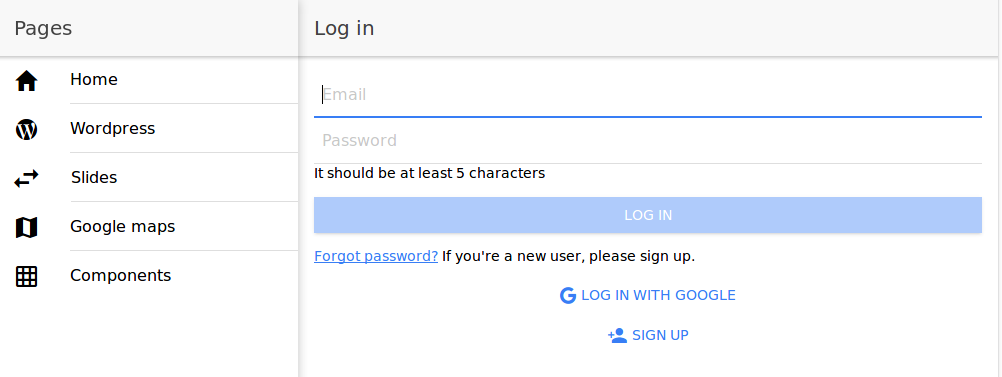Click the Google maps map icon
The height and width of the screenshot is (377, 1002).
(26, 227)
